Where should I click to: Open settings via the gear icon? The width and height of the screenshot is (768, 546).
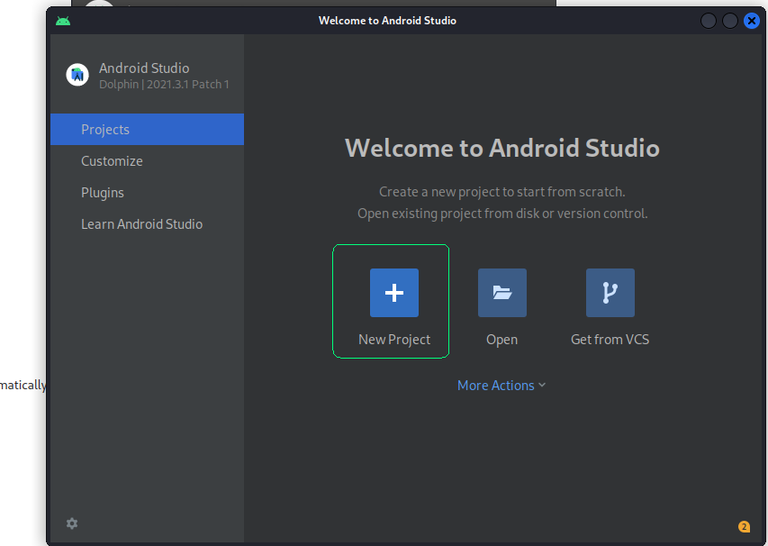click(72, 523)
